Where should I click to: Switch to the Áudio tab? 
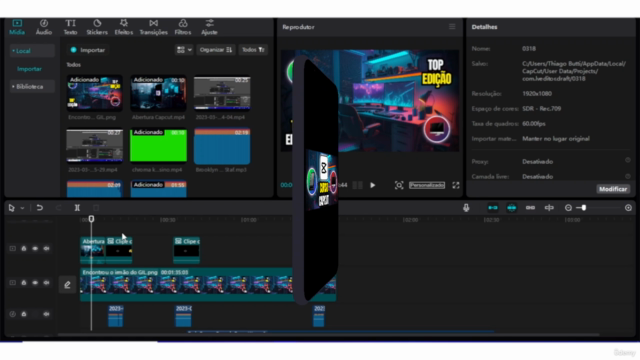click(44, 27)
